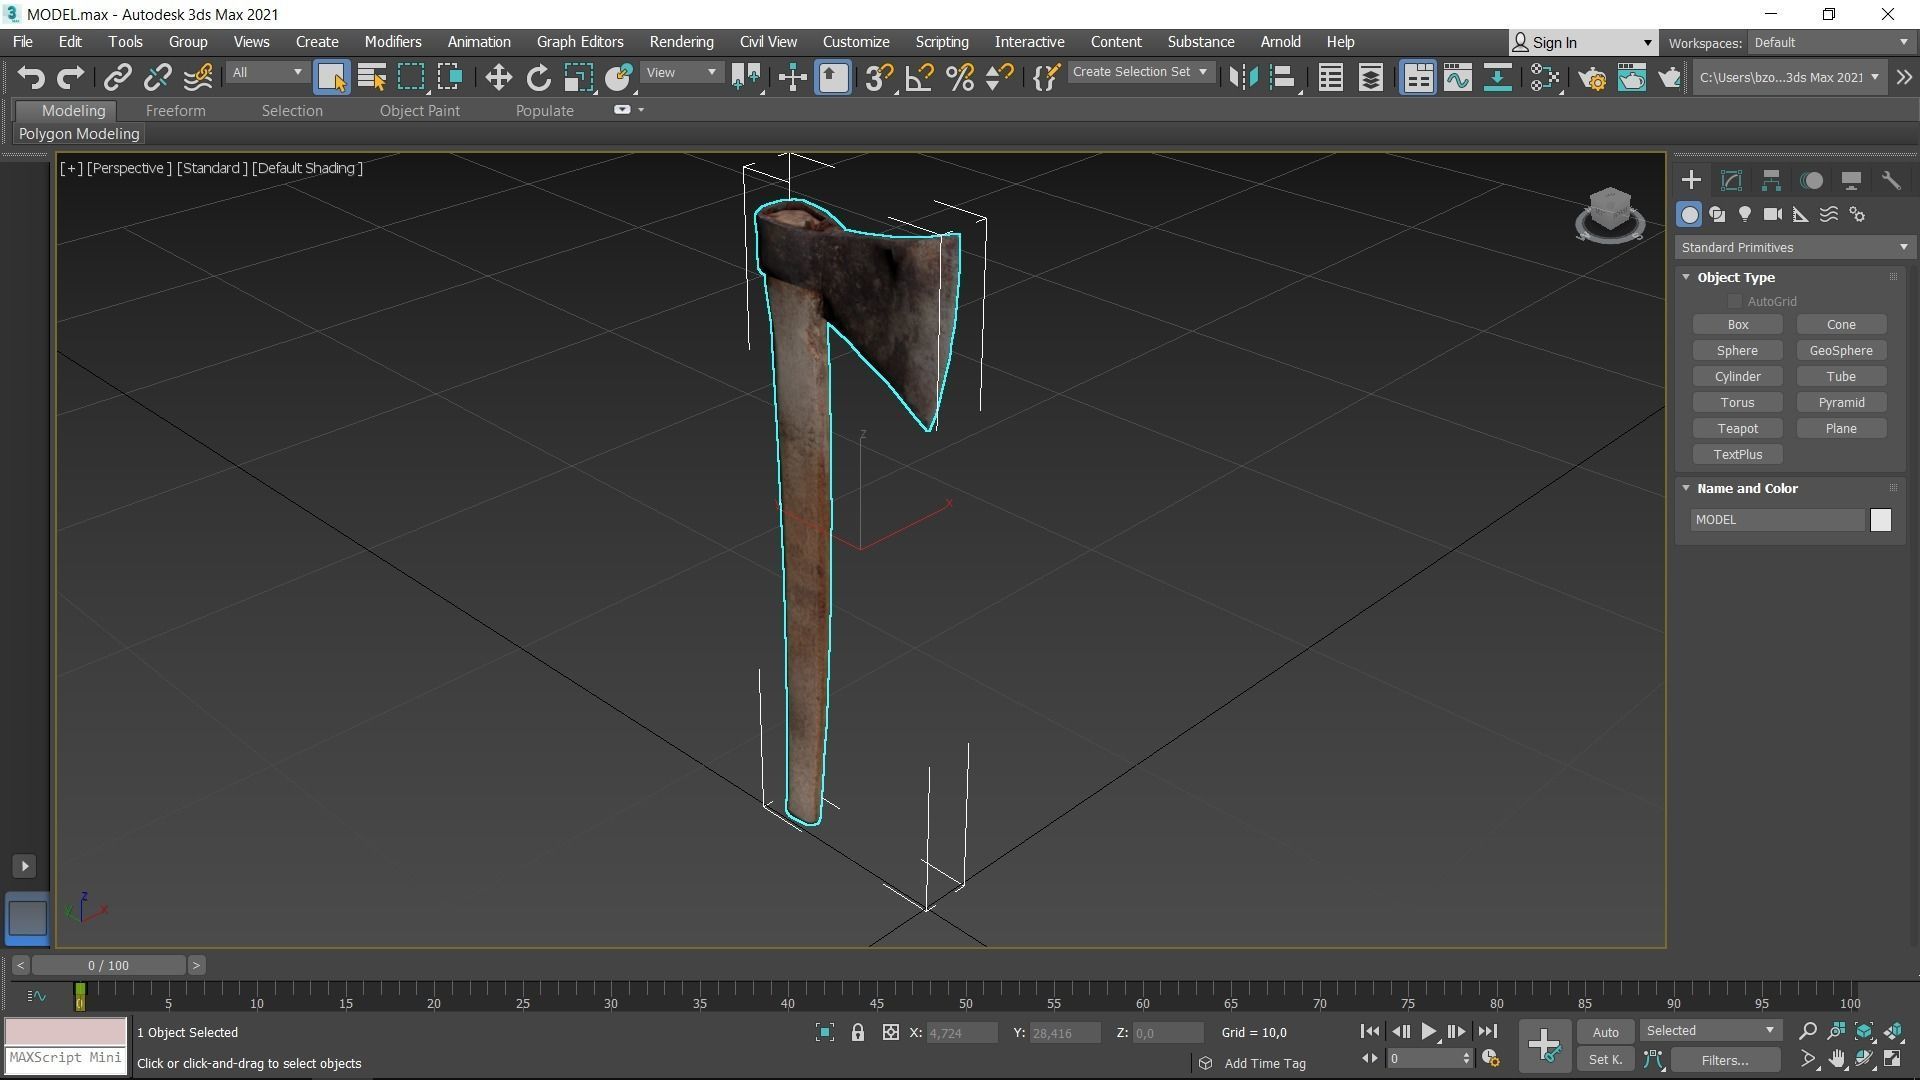Toggle the Window/Crossing selection mode

coord(450,77)
